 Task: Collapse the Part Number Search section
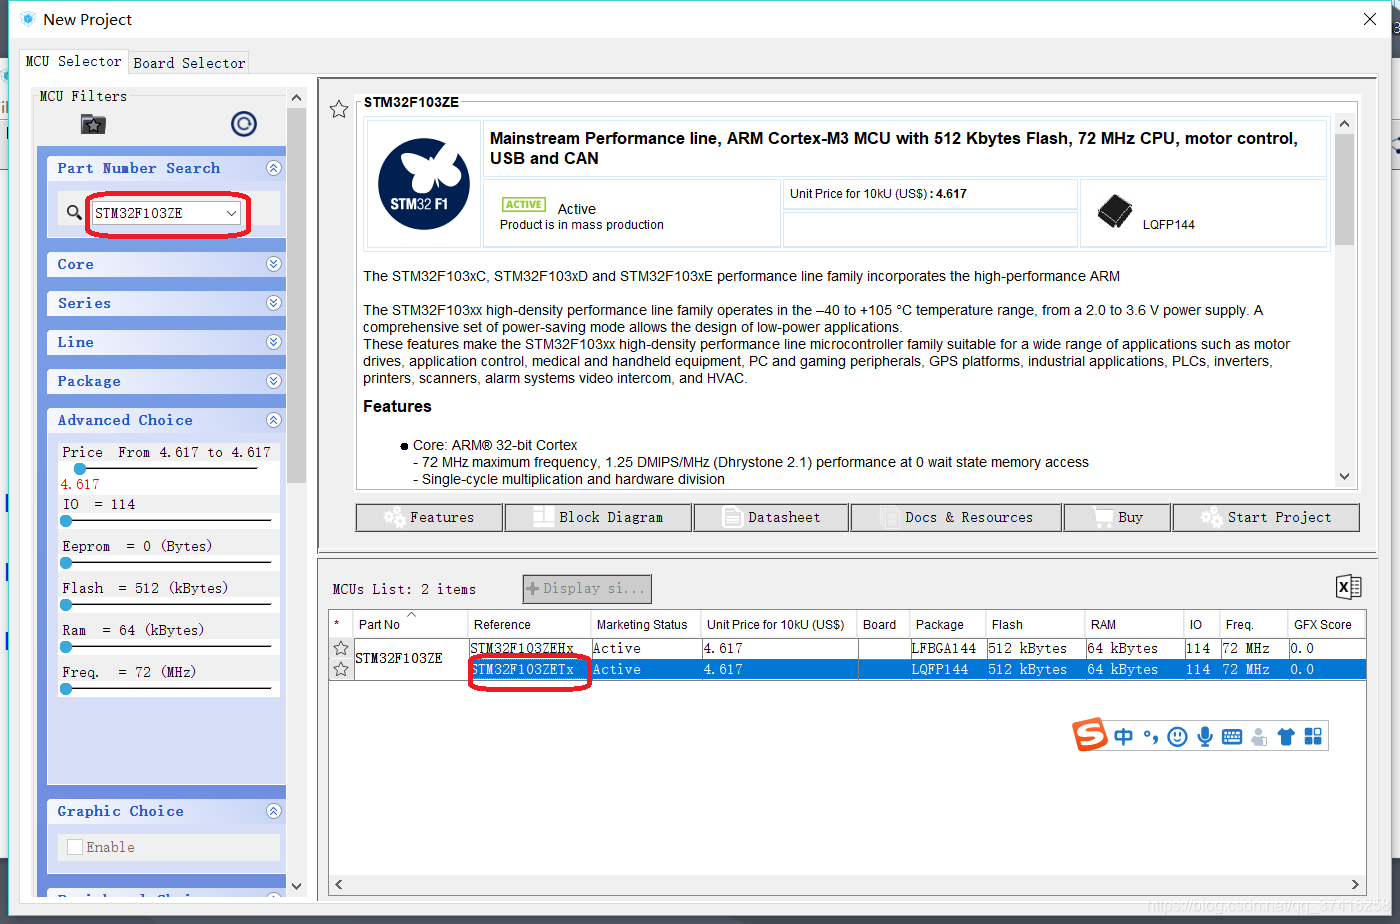[x=273, y=169]
